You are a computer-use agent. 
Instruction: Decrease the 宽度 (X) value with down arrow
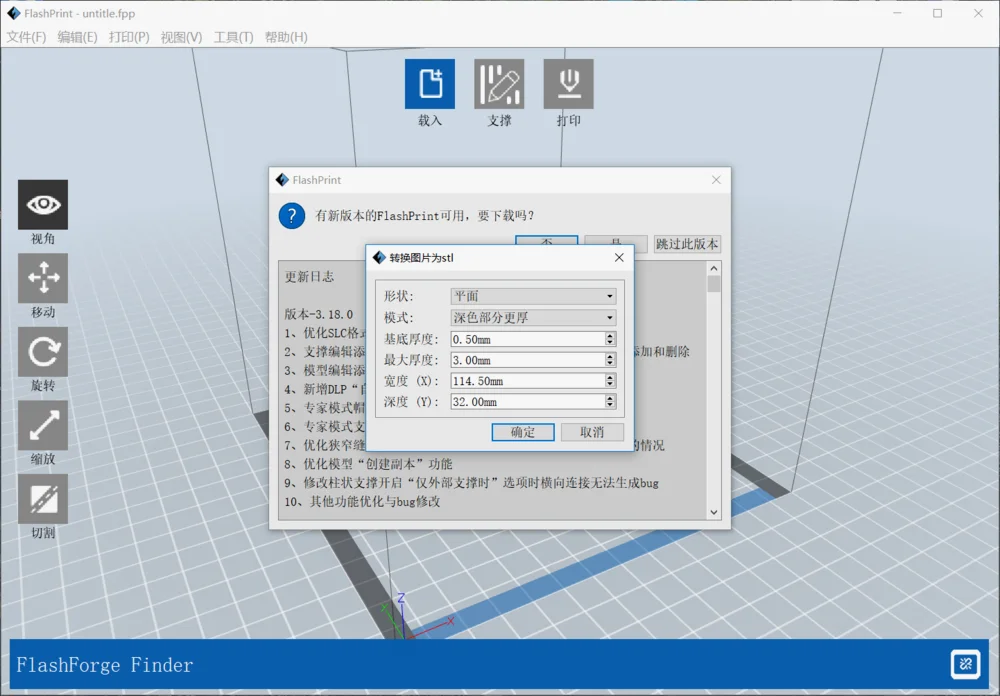tap(610, 385)
